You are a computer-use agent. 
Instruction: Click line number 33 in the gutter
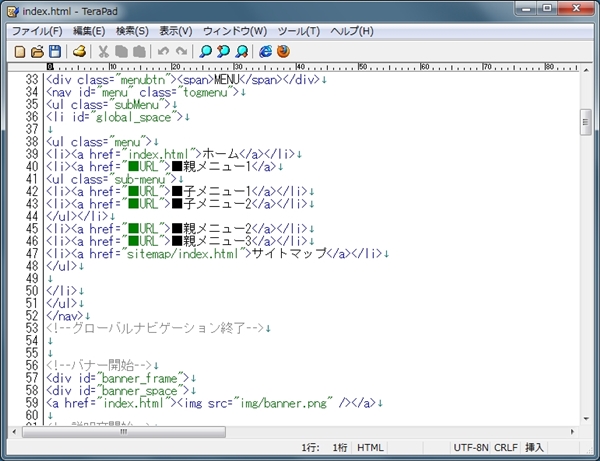point(32,80)
